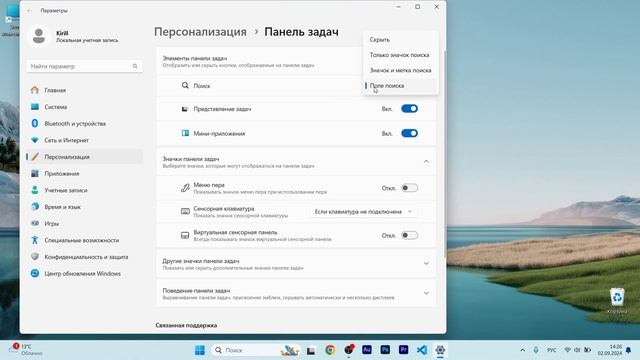The width and height of the screenshot is (640, 360).
Task: Click the back arrow in Параметры window
Action: click(x=29, y=11)
